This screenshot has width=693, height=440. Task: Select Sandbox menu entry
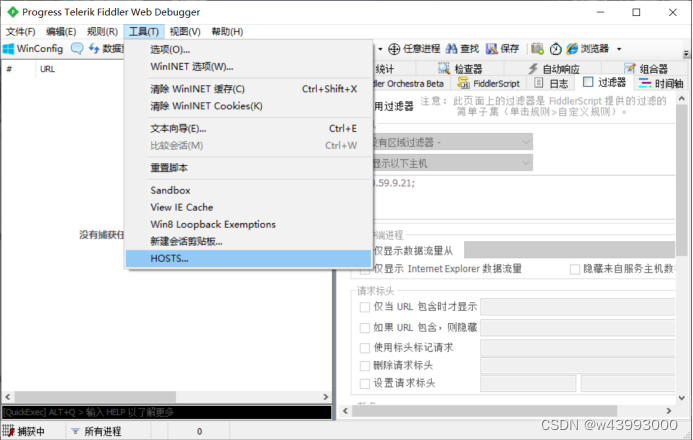[x=248, y=190]
